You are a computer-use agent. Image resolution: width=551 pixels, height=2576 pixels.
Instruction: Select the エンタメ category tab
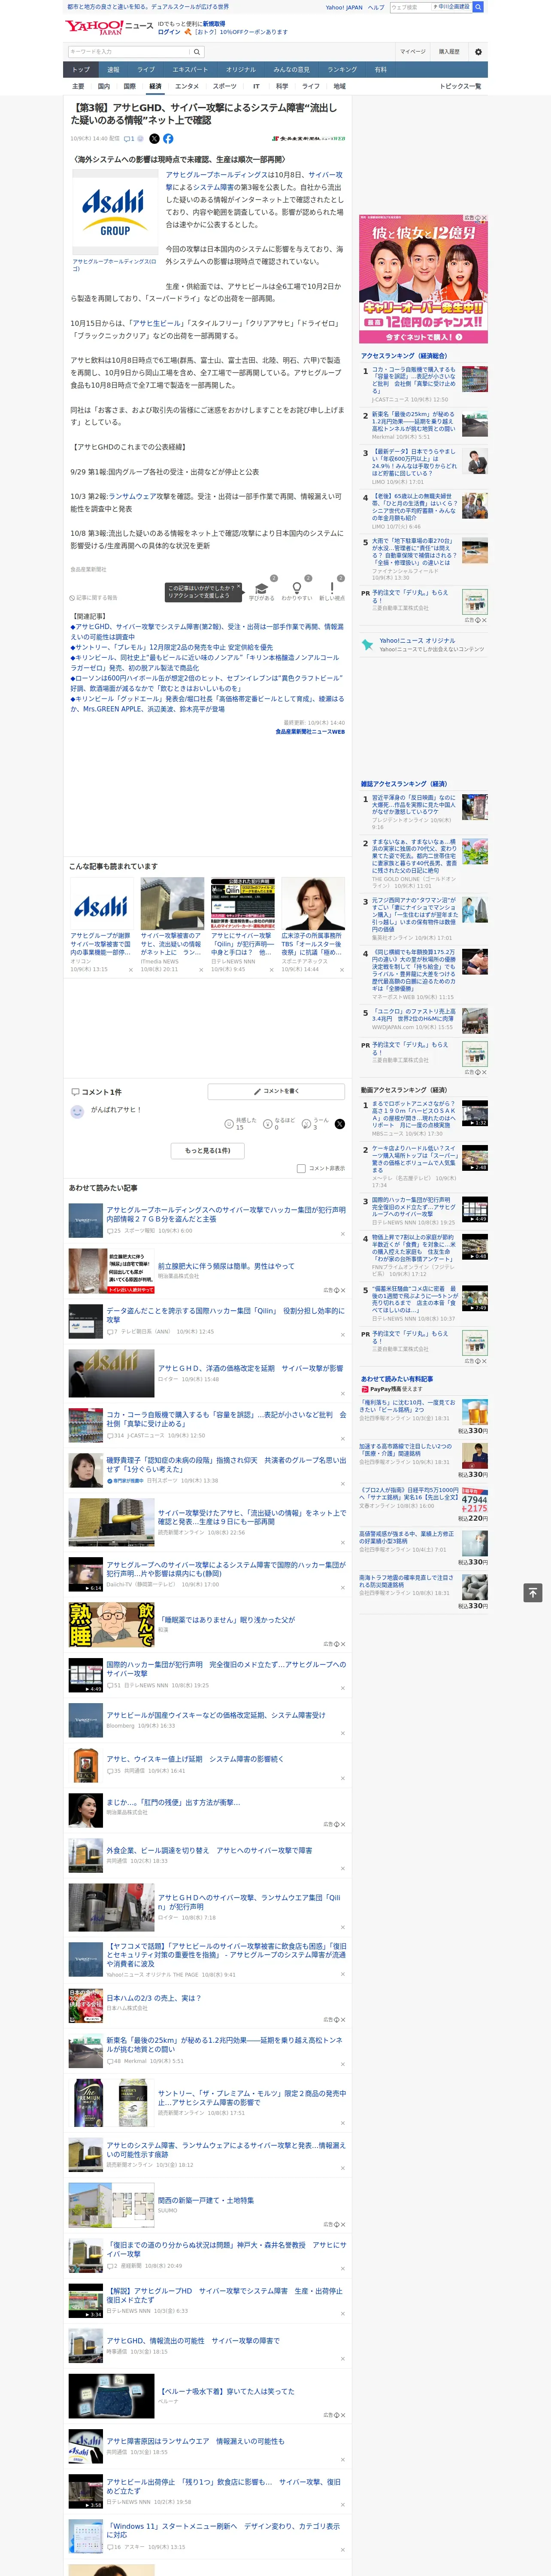187,86
